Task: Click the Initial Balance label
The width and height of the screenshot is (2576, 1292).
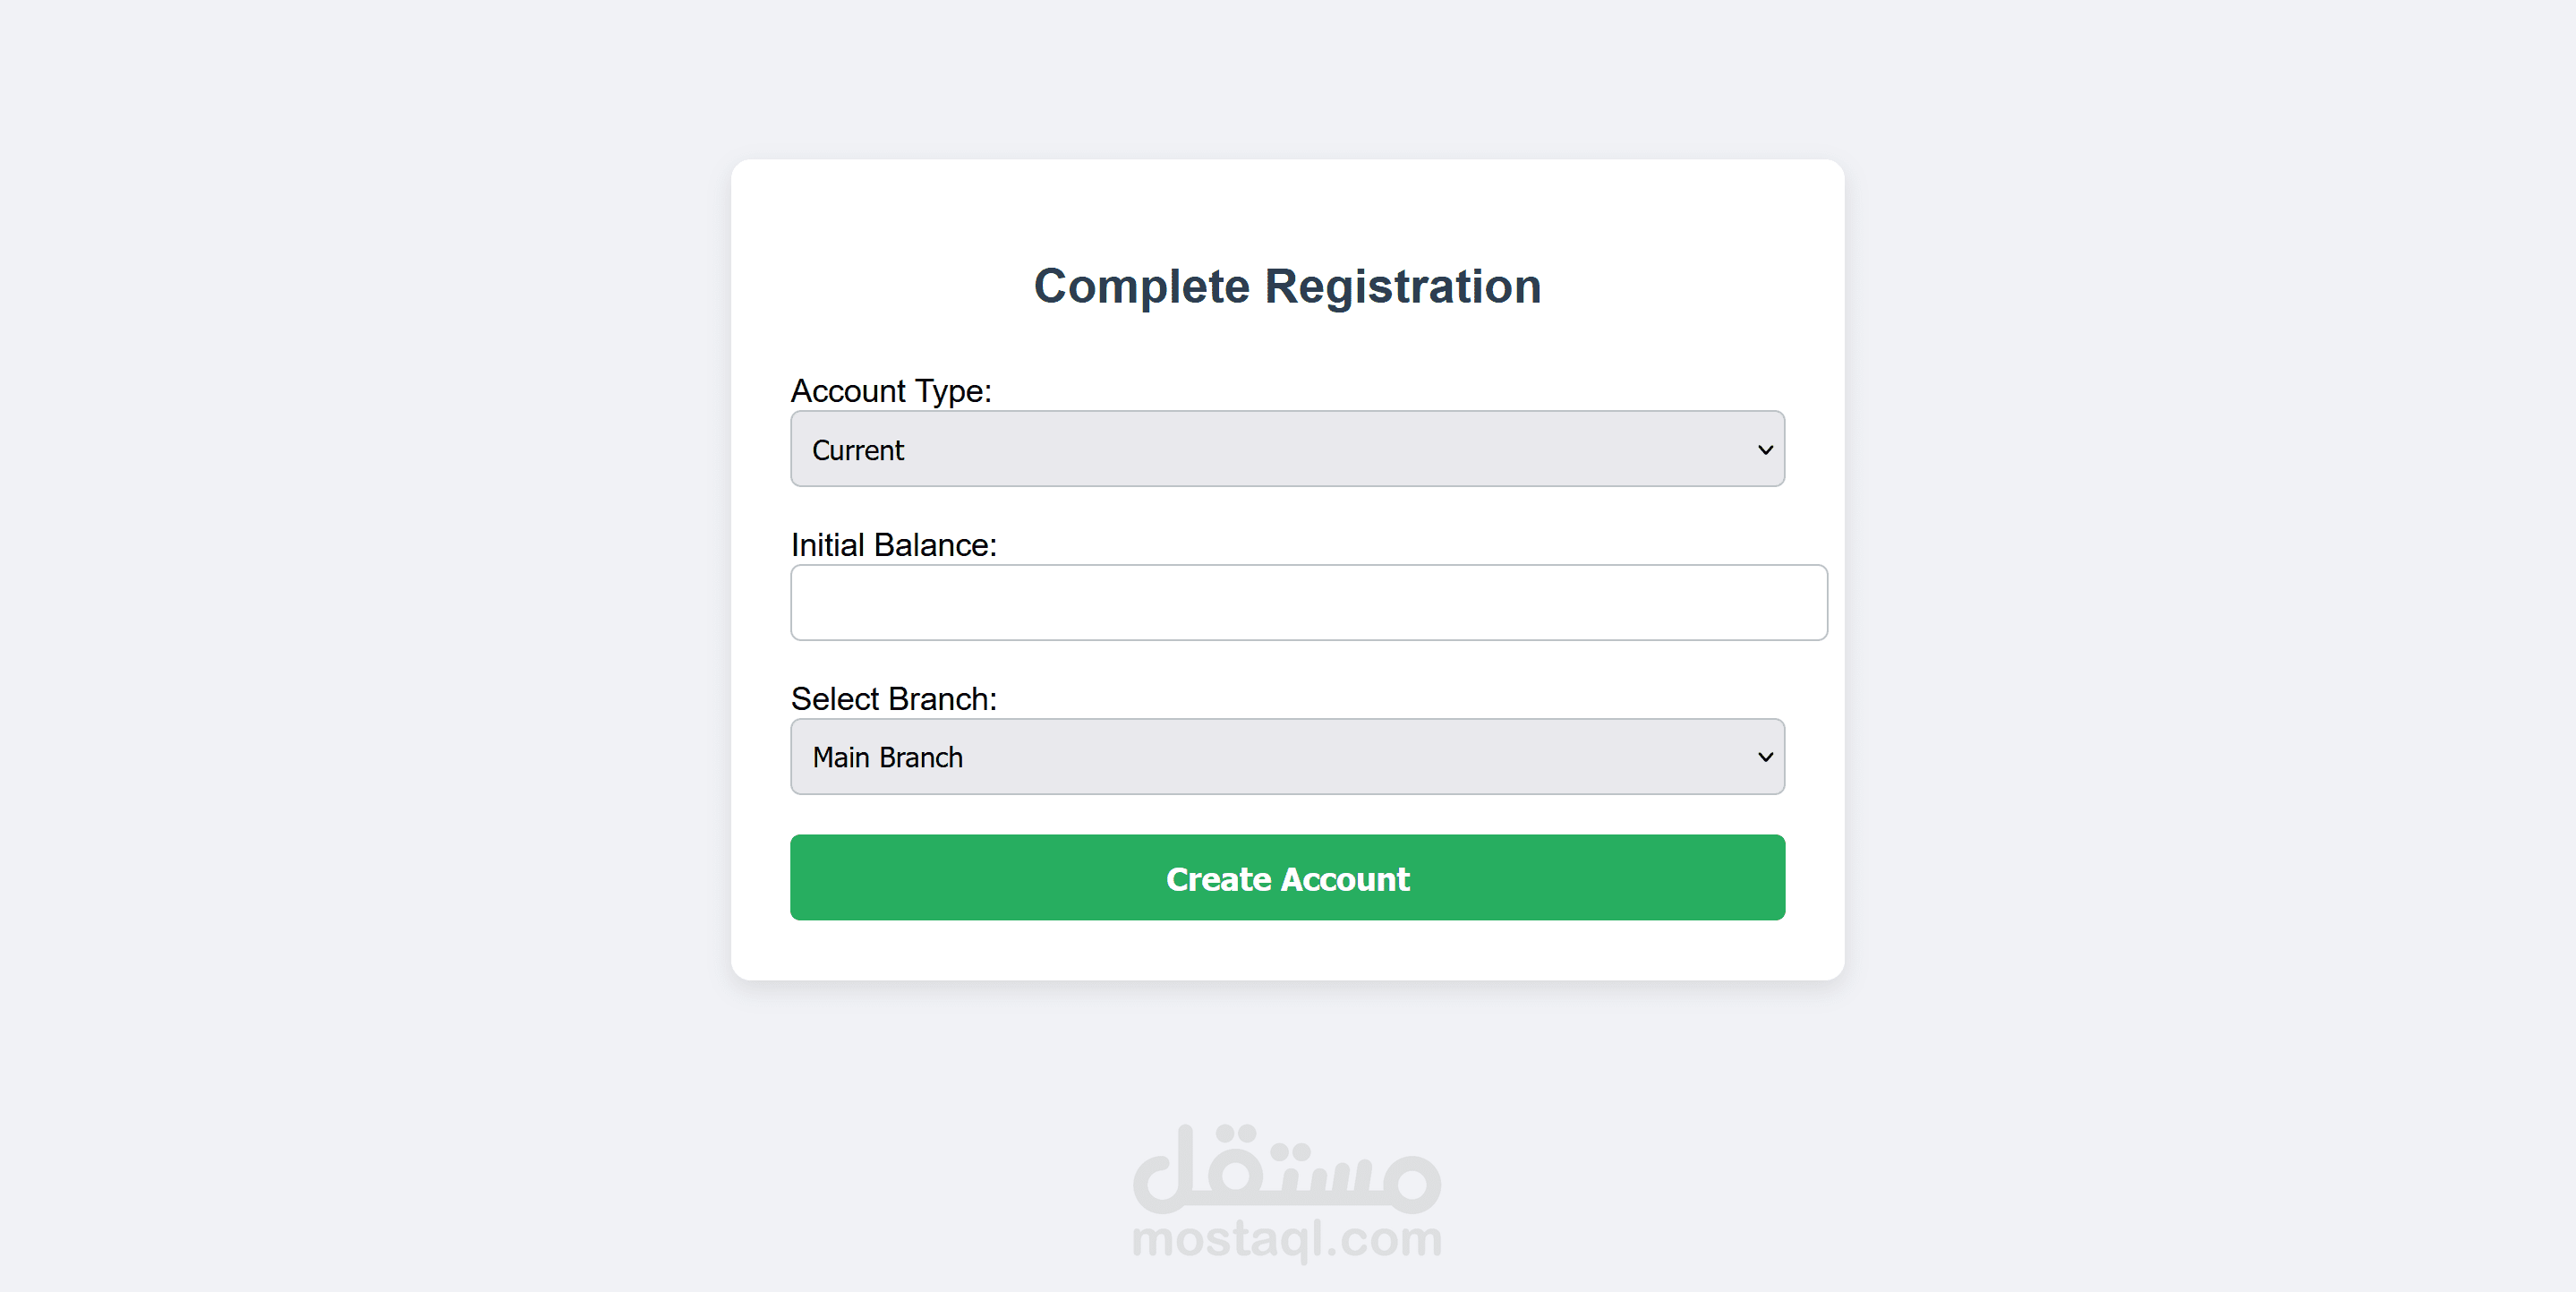Action: 894,545
